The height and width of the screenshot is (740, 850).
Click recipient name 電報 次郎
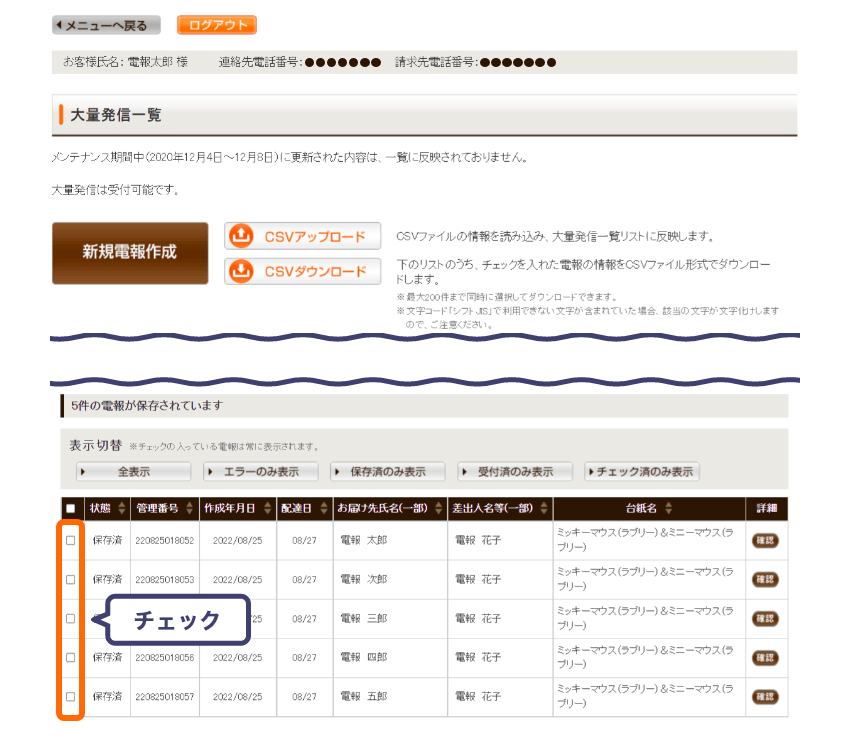coord(364,580)
